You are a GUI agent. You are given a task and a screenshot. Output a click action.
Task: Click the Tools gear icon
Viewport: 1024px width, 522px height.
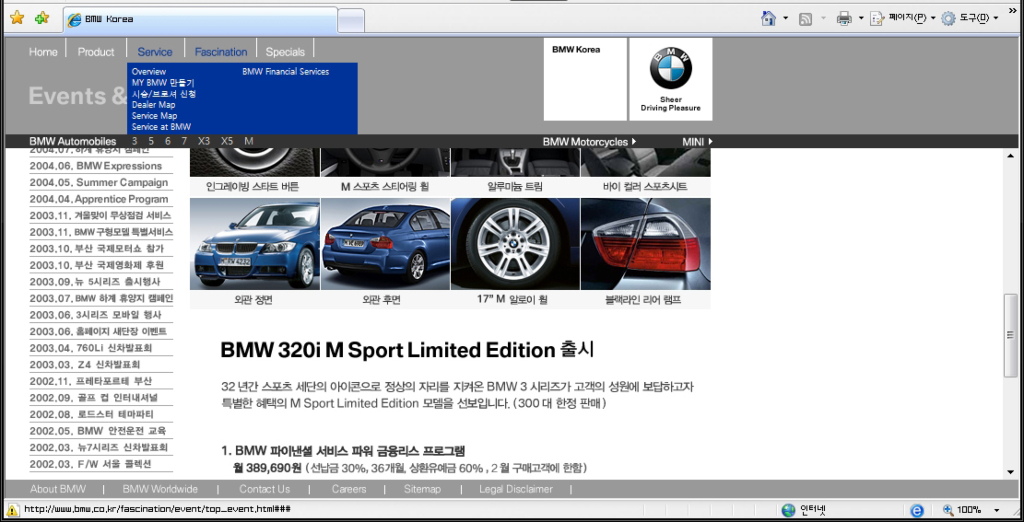tap(948, 18)
